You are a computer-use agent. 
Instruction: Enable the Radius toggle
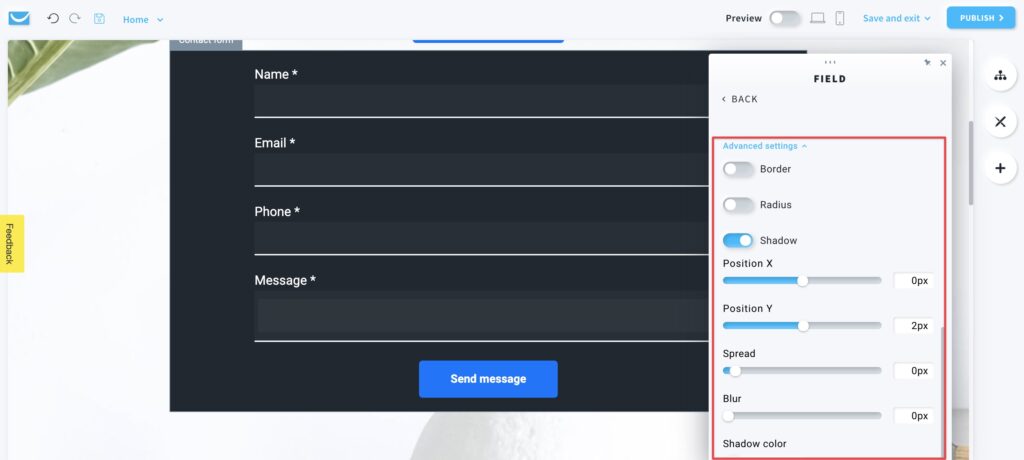(738, 205)
